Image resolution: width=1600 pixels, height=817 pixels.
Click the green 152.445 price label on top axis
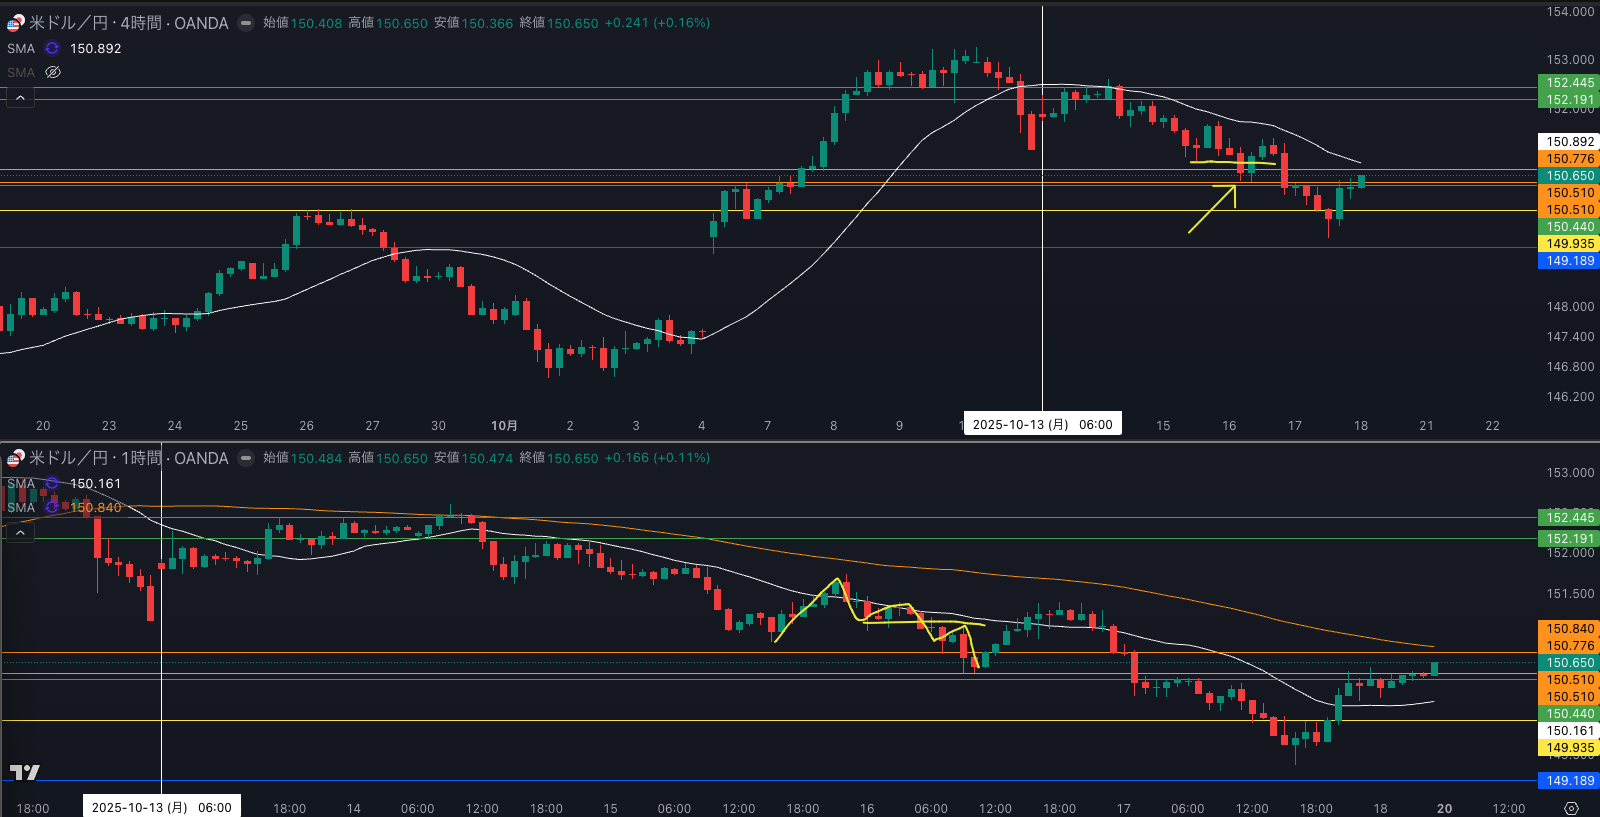pyautogui.click(x=1569, y=83)
